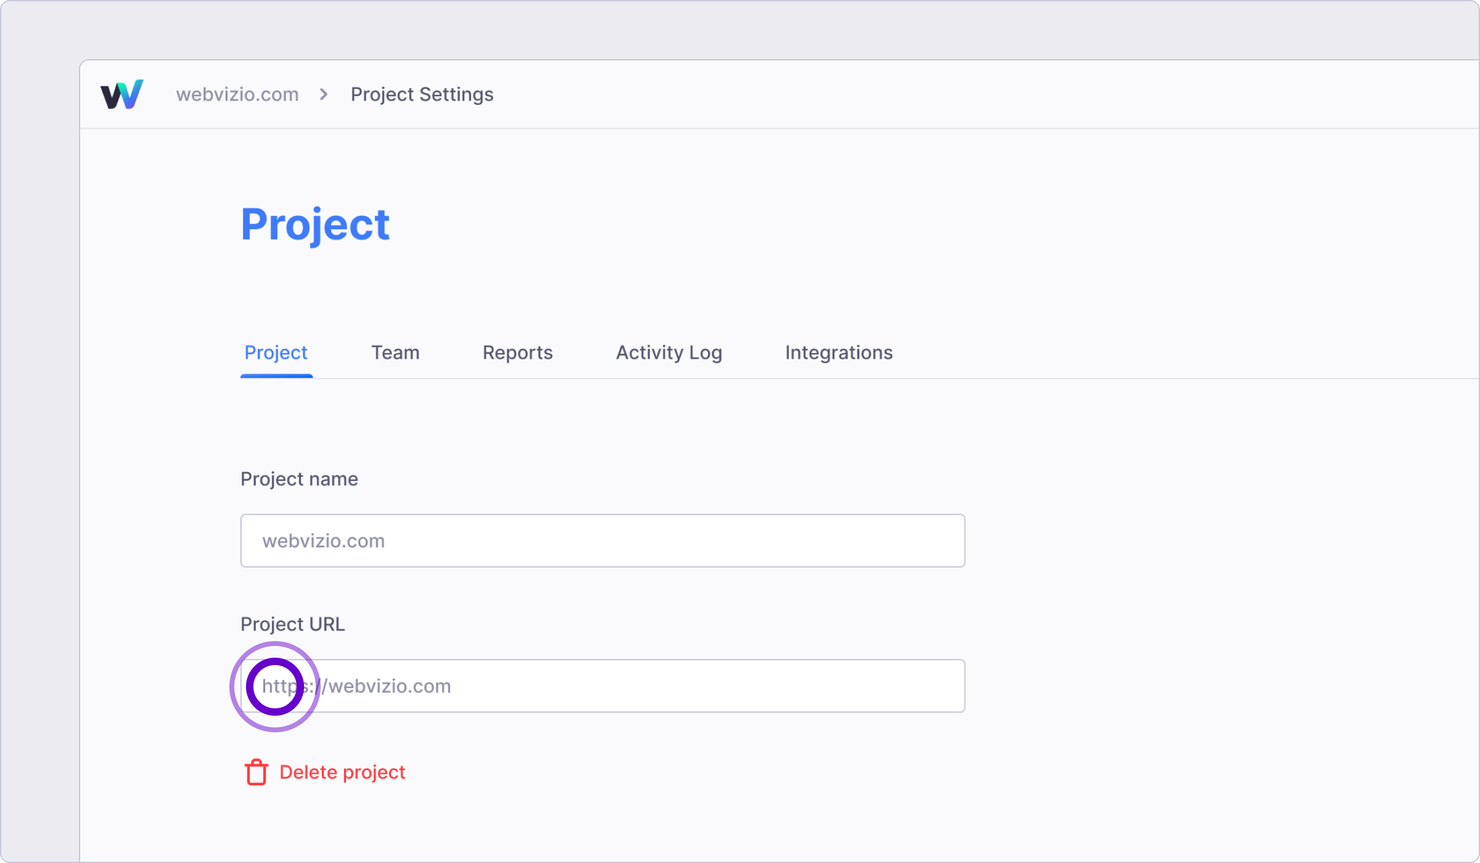This screenshot has height=863, width=1480.
Task: Click the Project URL field label
Action: (x=292, y=624)
